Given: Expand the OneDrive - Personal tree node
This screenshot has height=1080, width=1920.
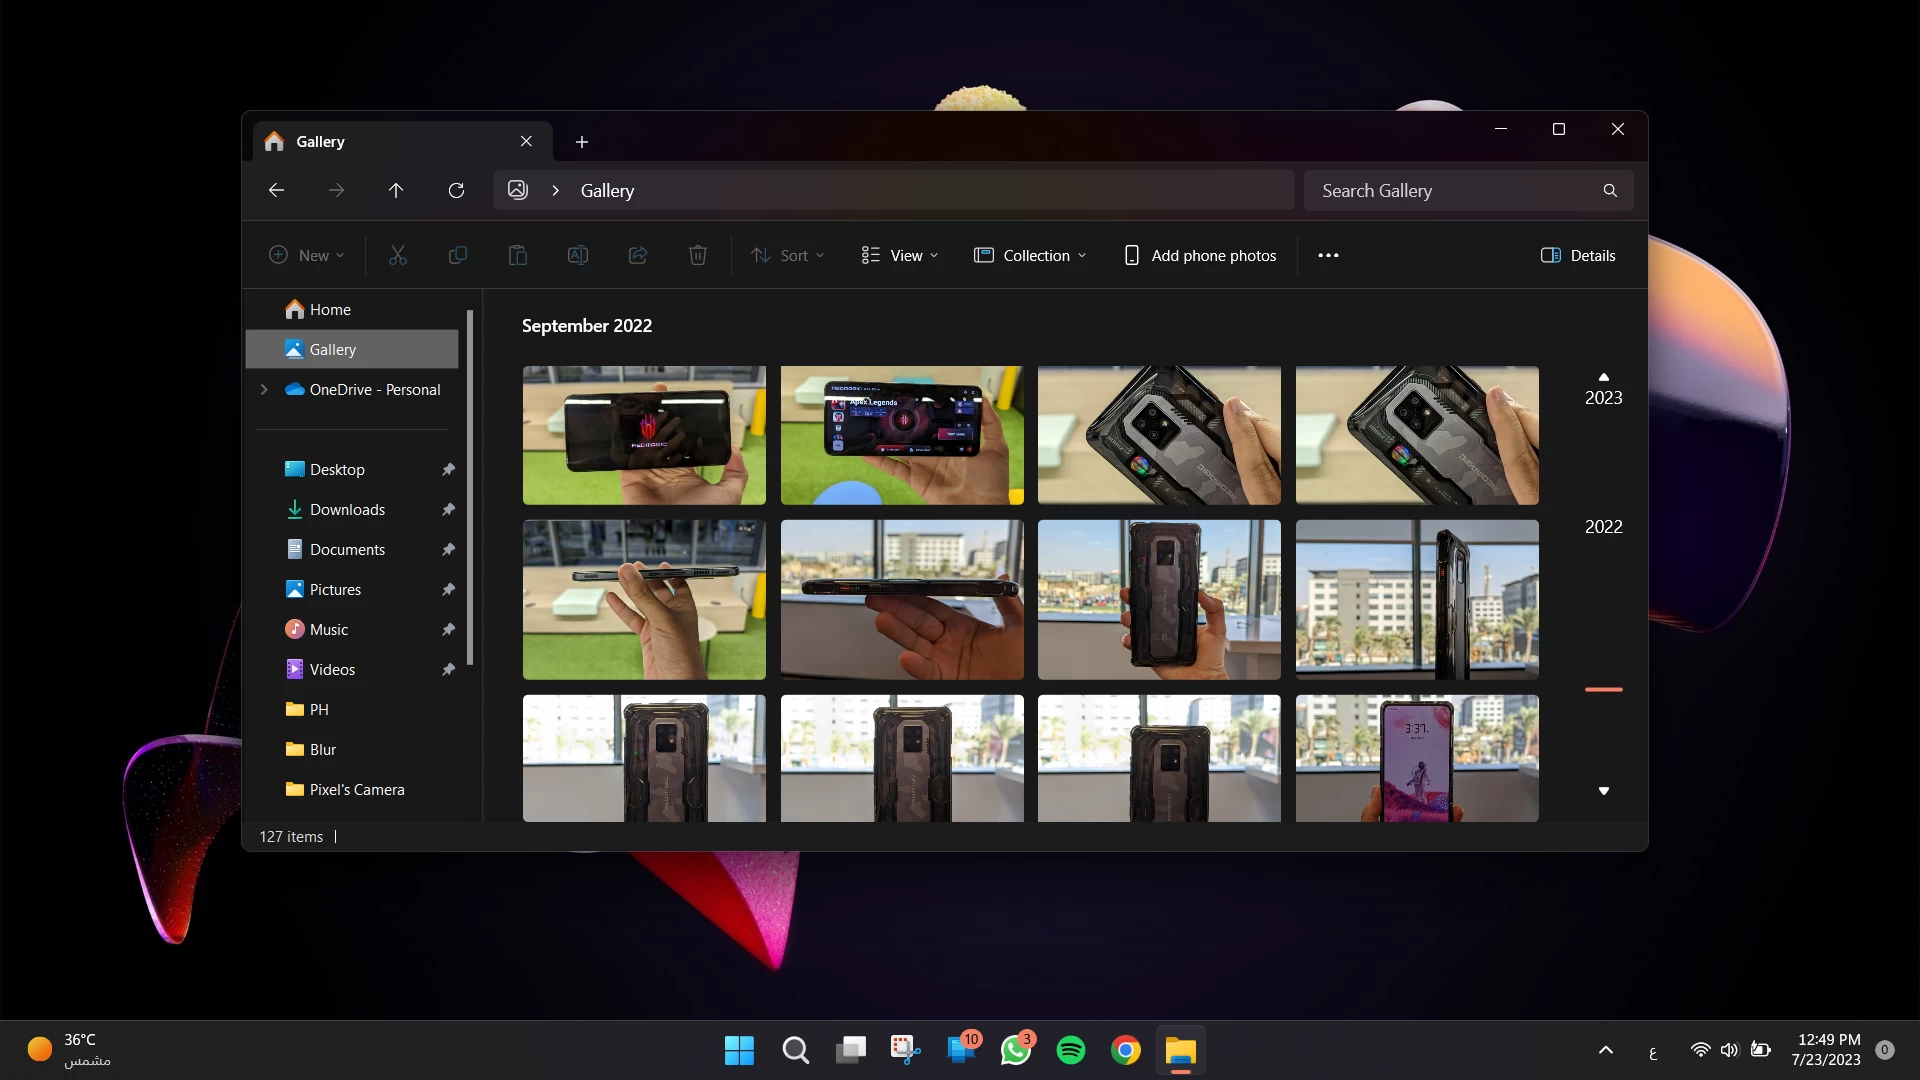Looking at the screenshot, I should click(264, 390).
